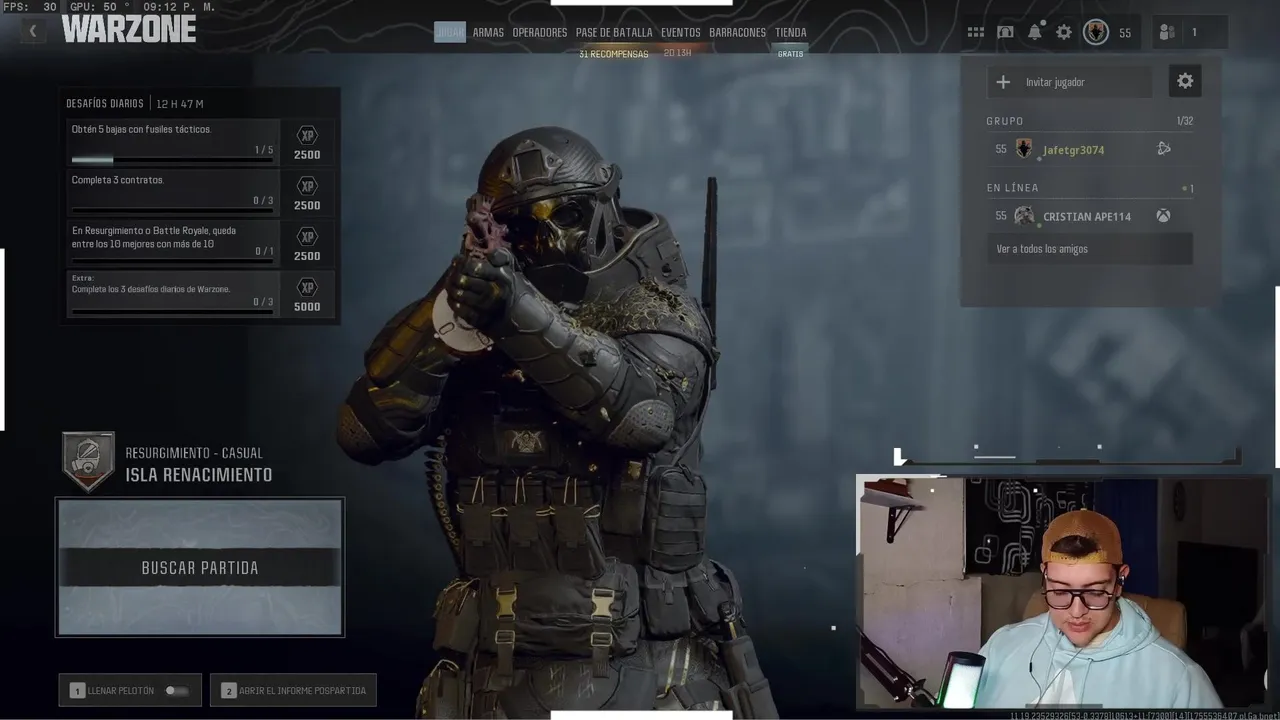Click CRISTIAN APE114's emblem avatar

coord(1024,216)
